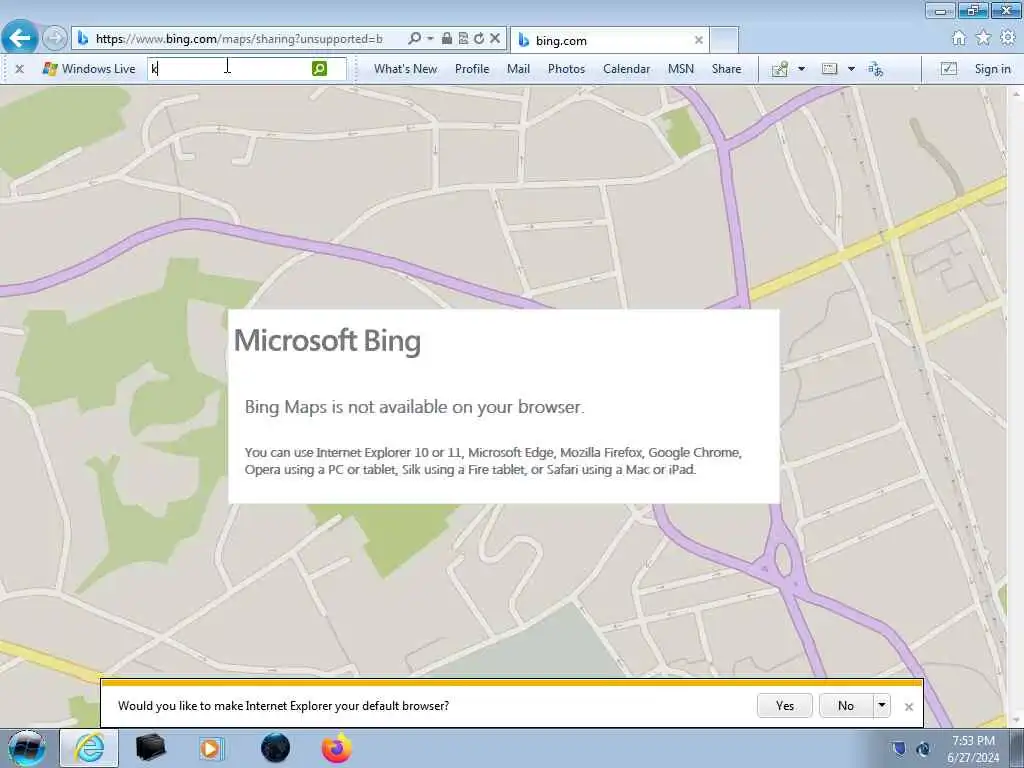The height and width of the screenshot is (768, 1024).
Task: Launch Firefox from the taskbar
Action: pyautogui.click(x=337, y=748)
